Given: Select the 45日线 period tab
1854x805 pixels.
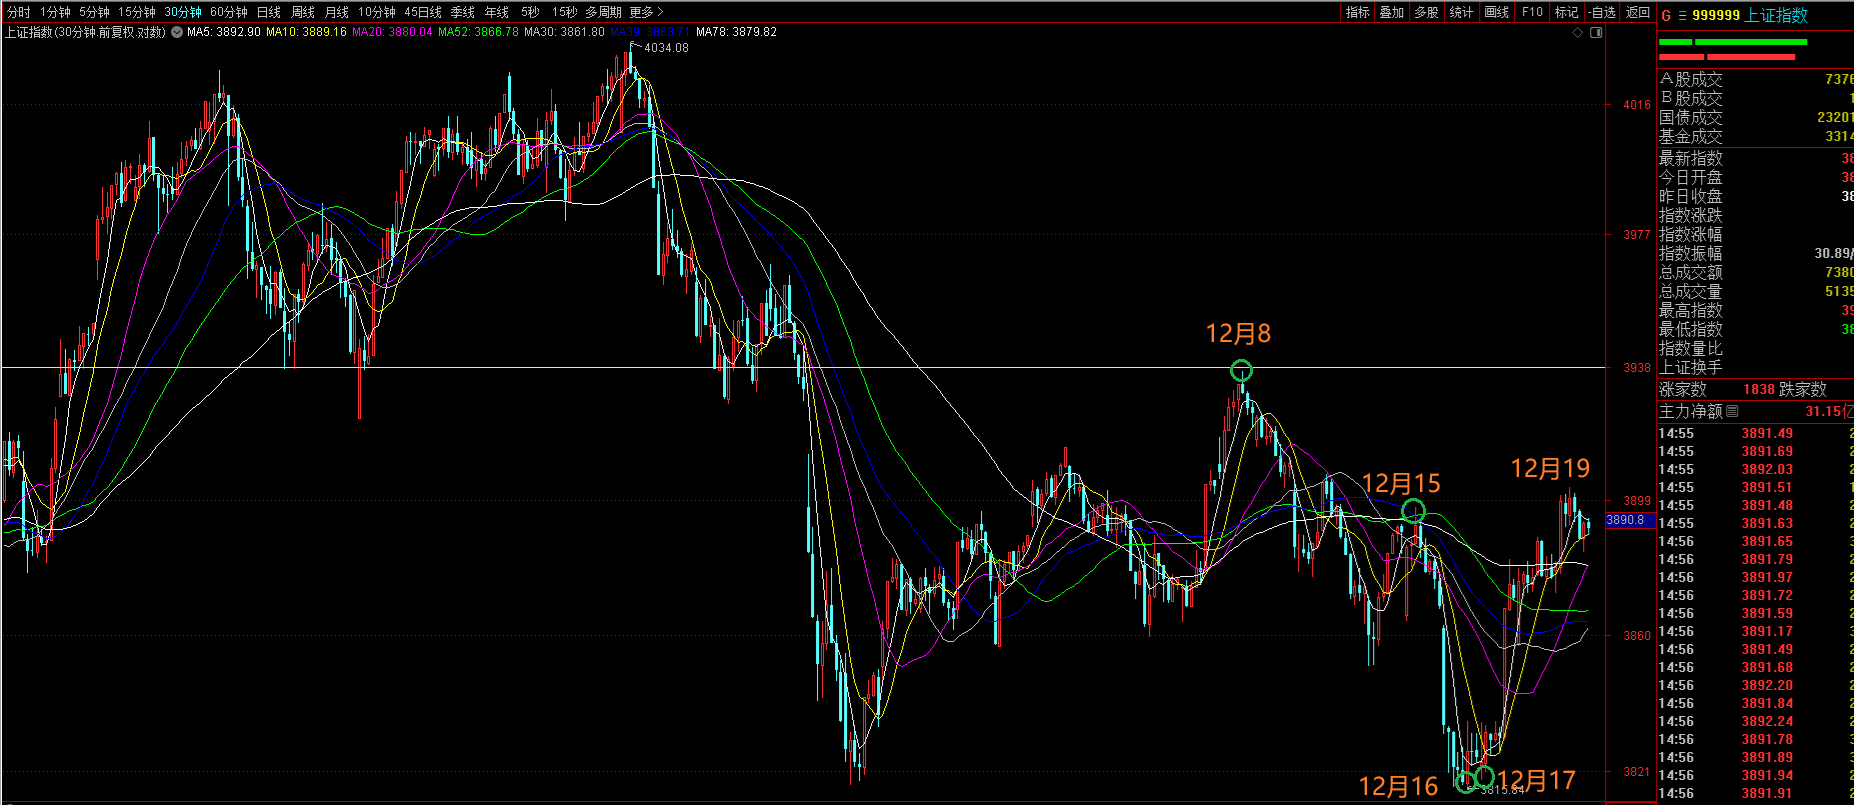Looking at the screenshot, I should tap(423, 12).
